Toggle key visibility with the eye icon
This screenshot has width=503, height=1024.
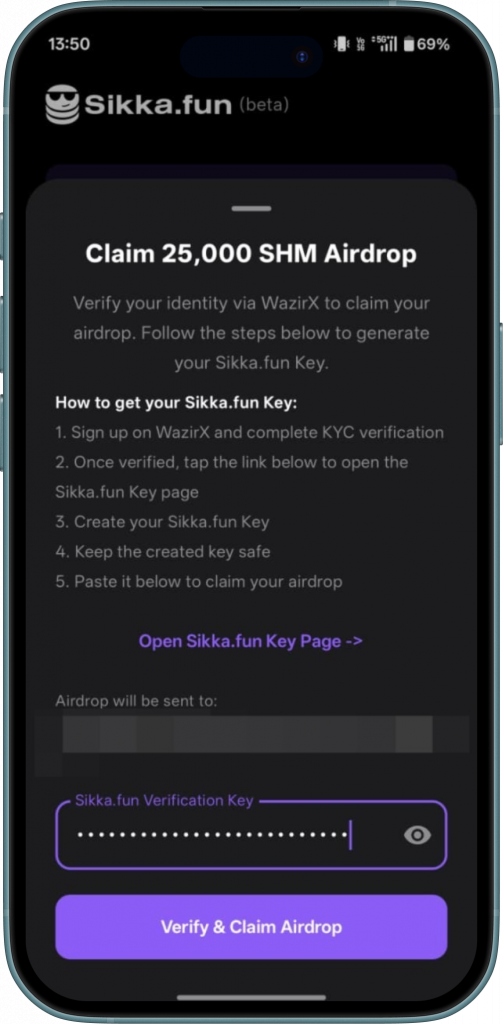click(x=417, y=835)
